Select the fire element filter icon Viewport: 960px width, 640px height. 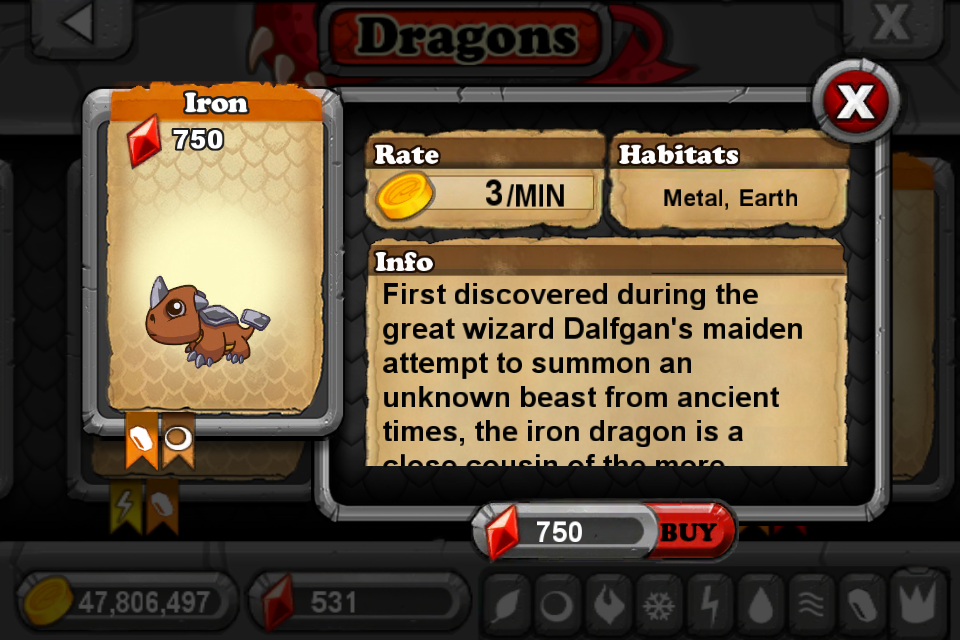click(607, 605)
